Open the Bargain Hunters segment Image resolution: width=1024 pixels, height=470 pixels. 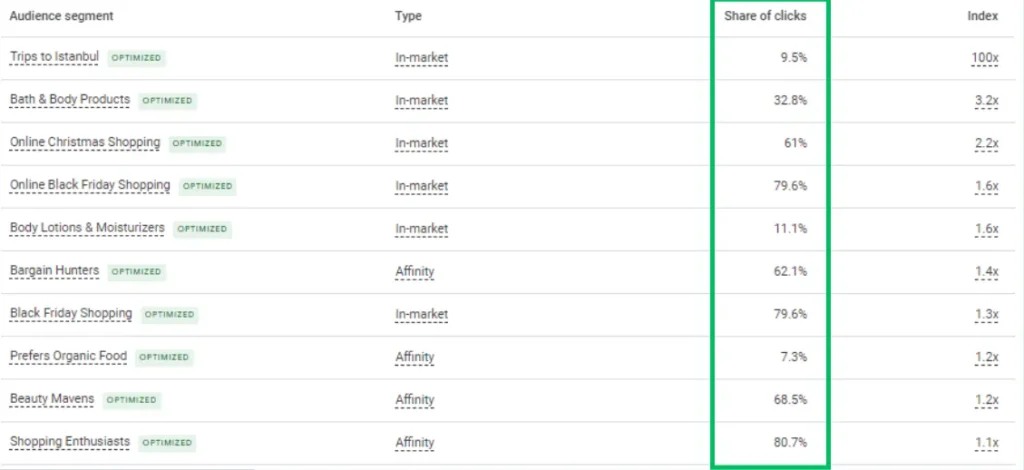tap(54, 271)
